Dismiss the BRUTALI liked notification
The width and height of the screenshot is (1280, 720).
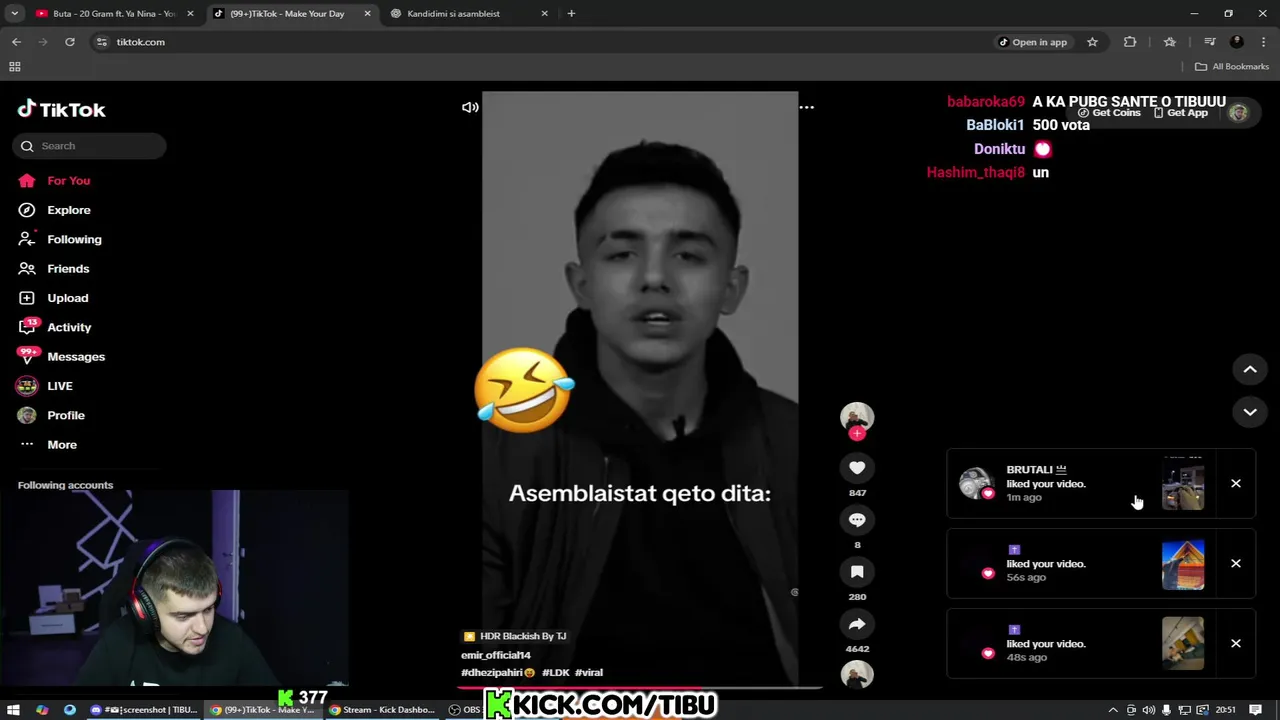pos(1236,484)
